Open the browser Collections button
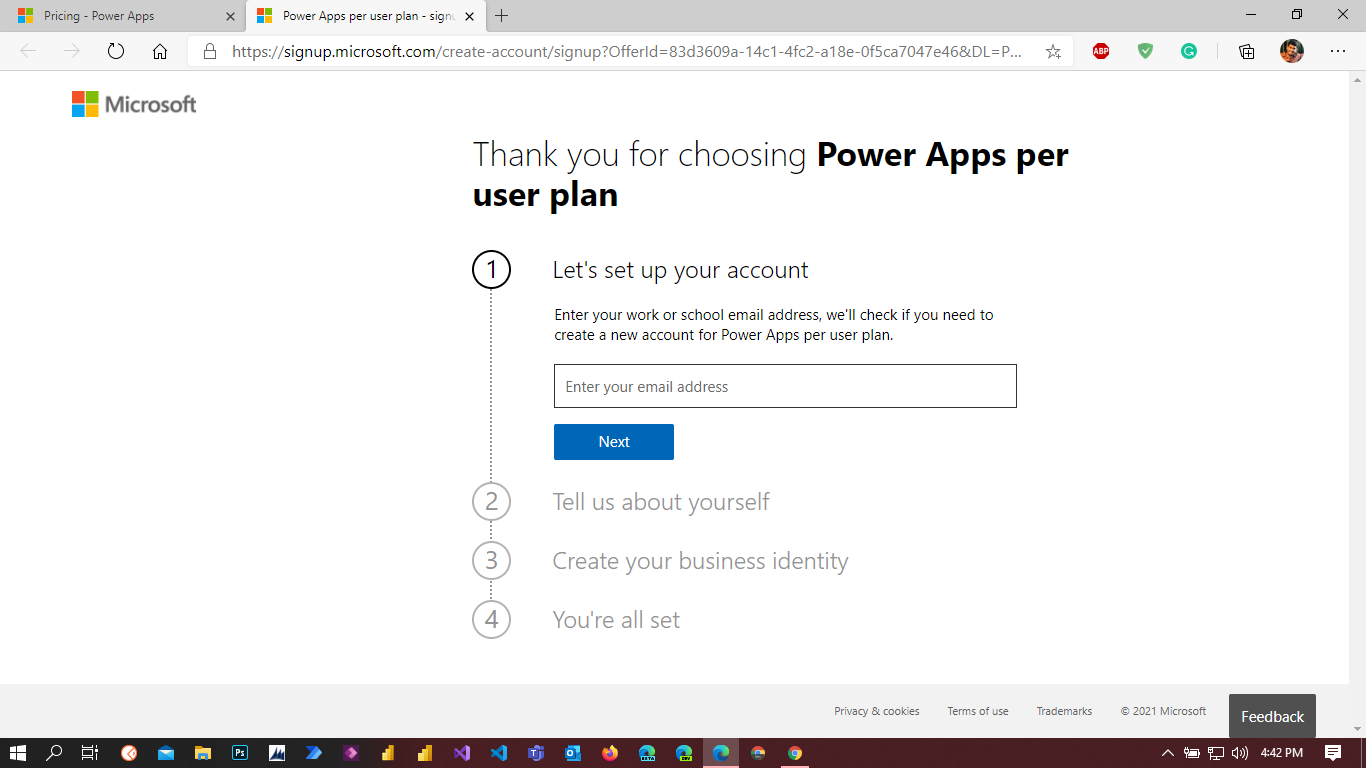 [x=1246, y=52]
